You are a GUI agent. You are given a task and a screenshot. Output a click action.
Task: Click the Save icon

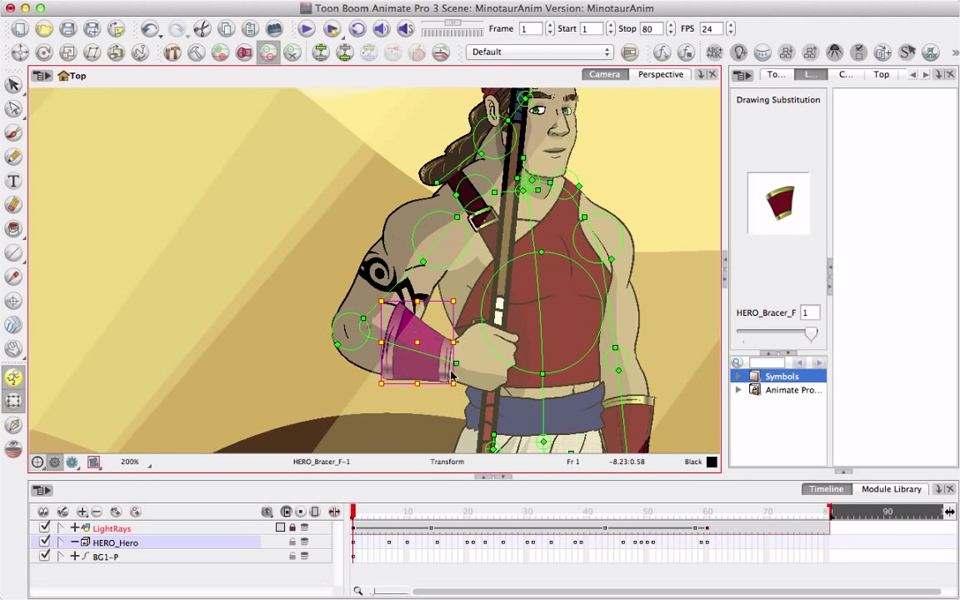(x=67, y=29)
